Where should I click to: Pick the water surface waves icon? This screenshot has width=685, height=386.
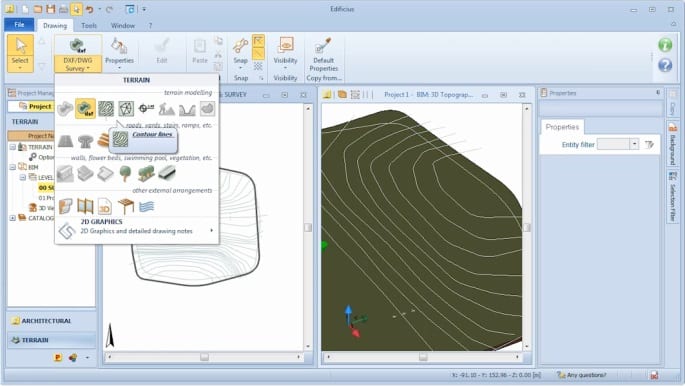coord(146,206)
